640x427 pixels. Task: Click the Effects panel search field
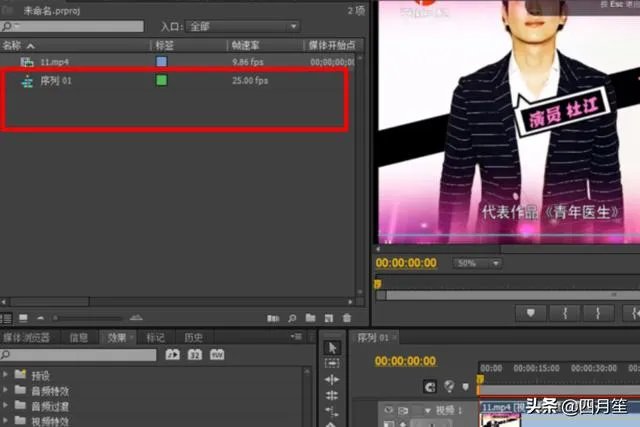[x=78, y=355]
